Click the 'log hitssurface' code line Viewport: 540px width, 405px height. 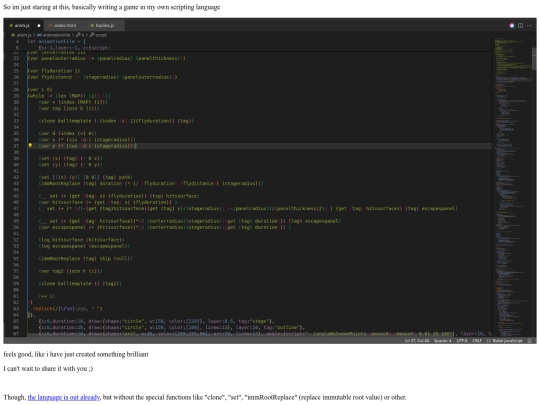pyautogui.click(x=81, y=240)
